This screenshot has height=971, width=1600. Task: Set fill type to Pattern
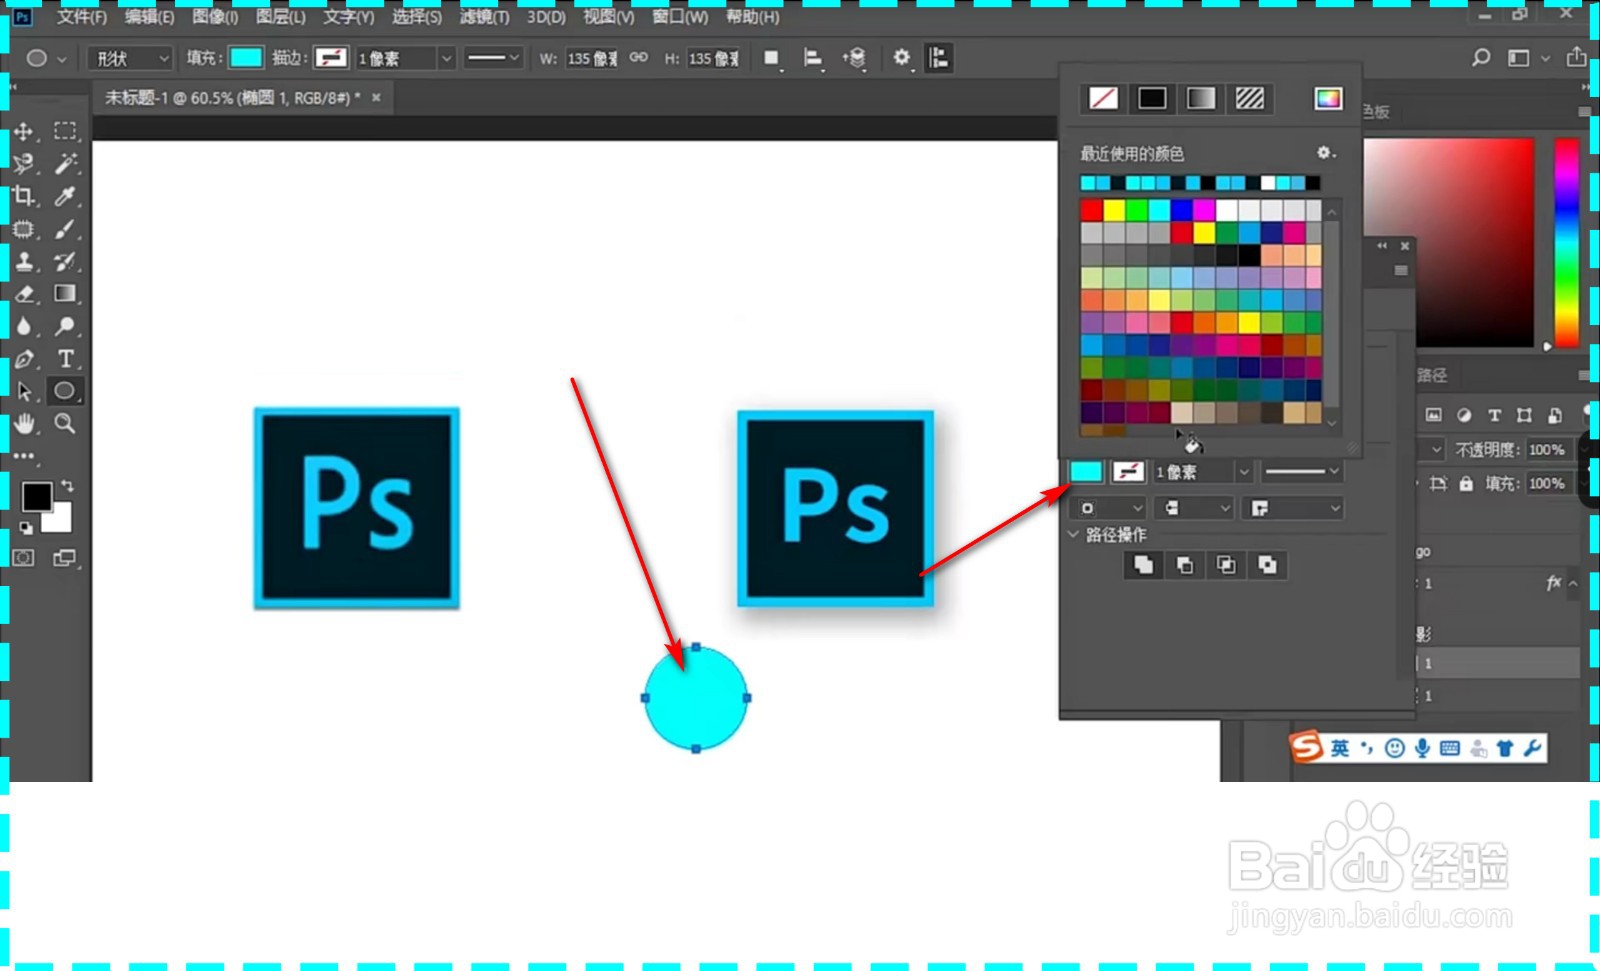click(1250, 98)
